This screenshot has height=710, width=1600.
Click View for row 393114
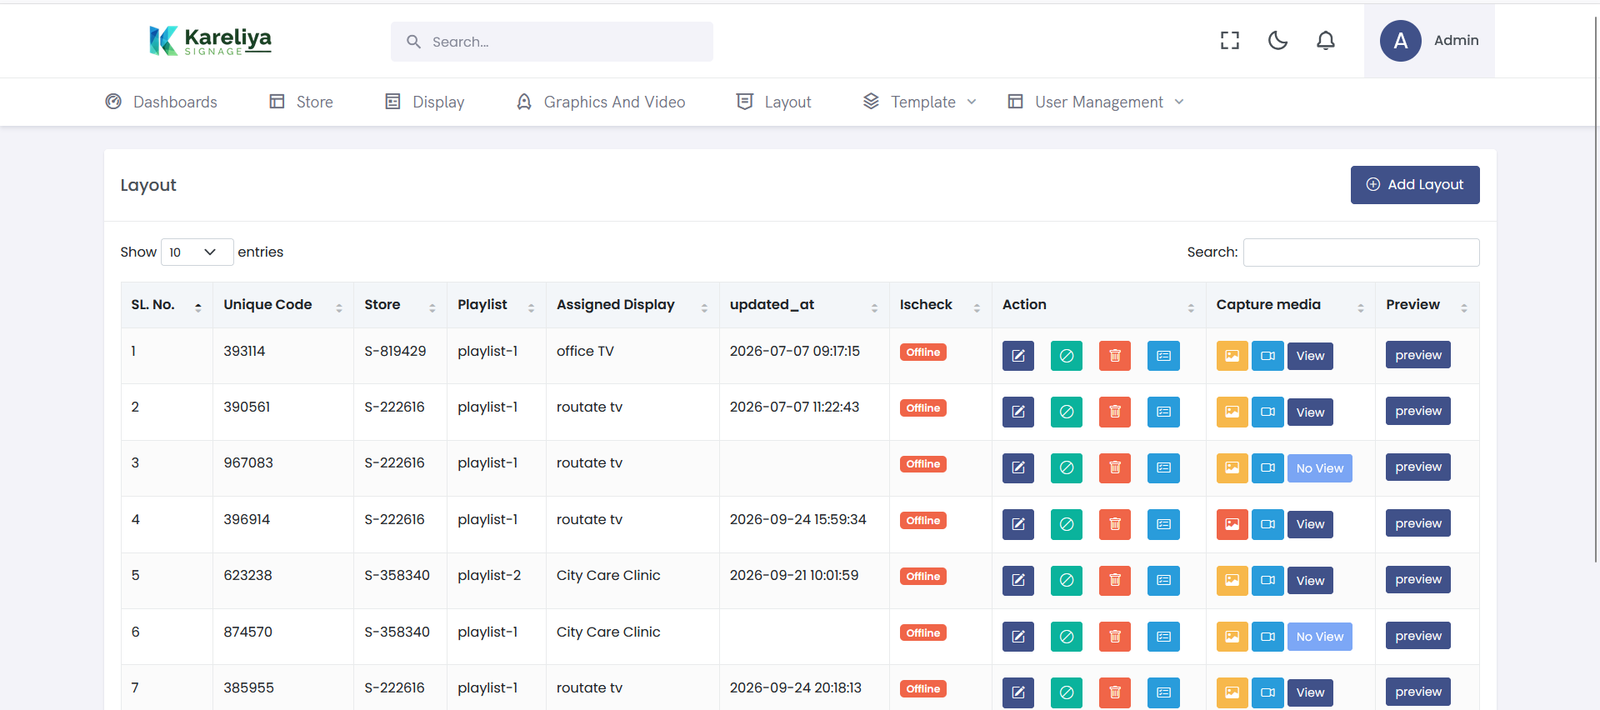pos(1310,356)
